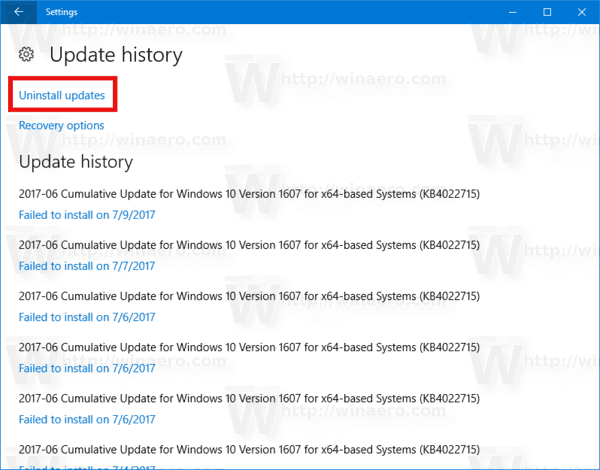This screenshot has height=470, width=600.
Task: Open the Recovery options link
Action: 61,126
